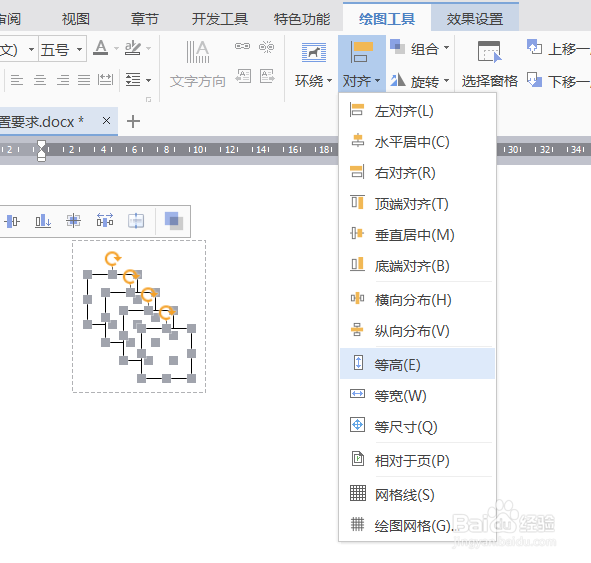Click the break text box link icon

coord(266,47)
